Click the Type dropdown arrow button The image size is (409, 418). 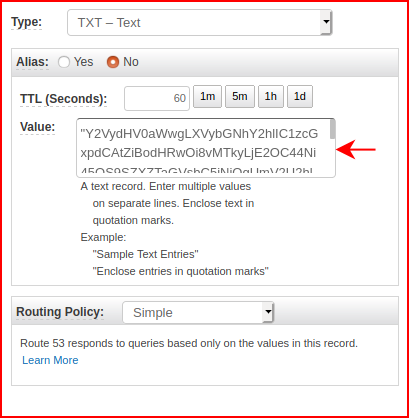(x=326, y=23)
